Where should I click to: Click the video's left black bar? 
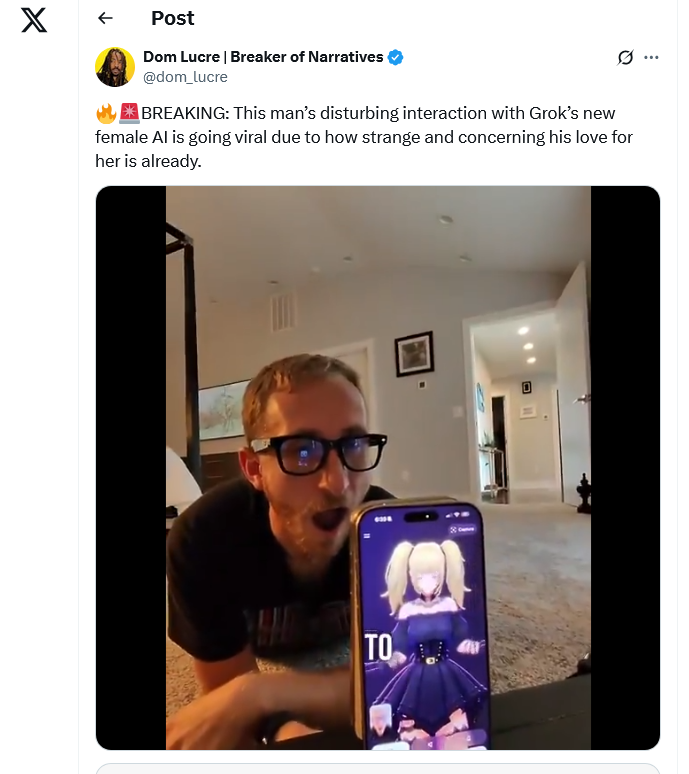(131, 467)
